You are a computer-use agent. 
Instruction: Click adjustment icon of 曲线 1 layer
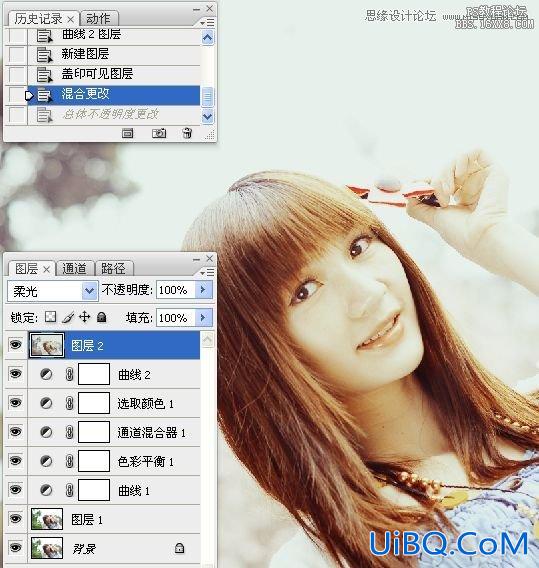click(46, 490)
